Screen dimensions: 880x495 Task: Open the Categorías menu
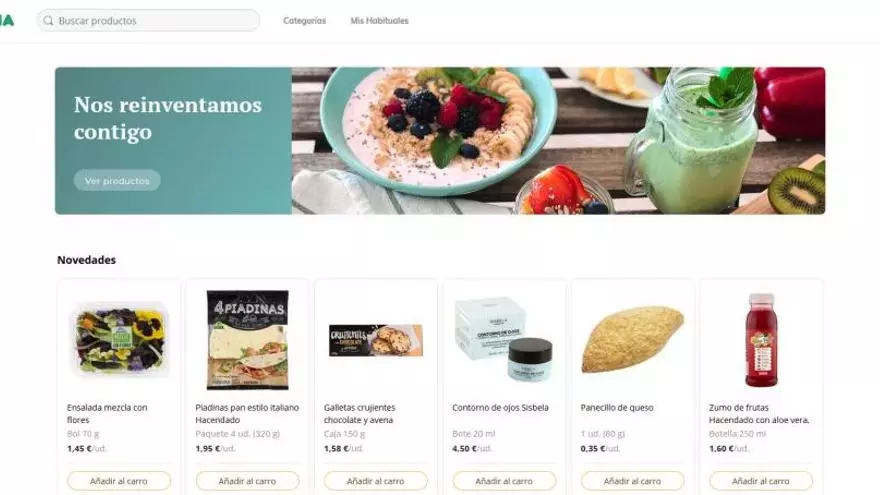tap(304, 21)
